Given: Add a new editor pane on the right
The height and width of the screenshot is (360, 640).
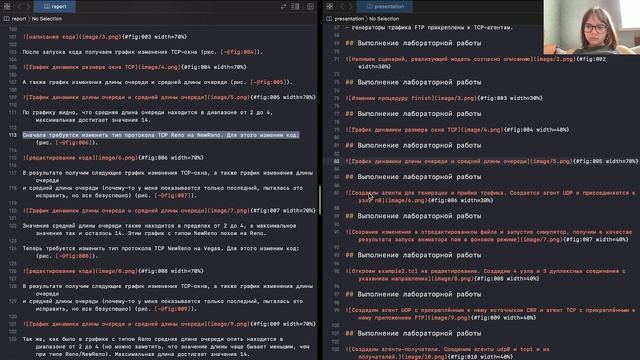Looking at the screenshot, I should tap(310, 7).
